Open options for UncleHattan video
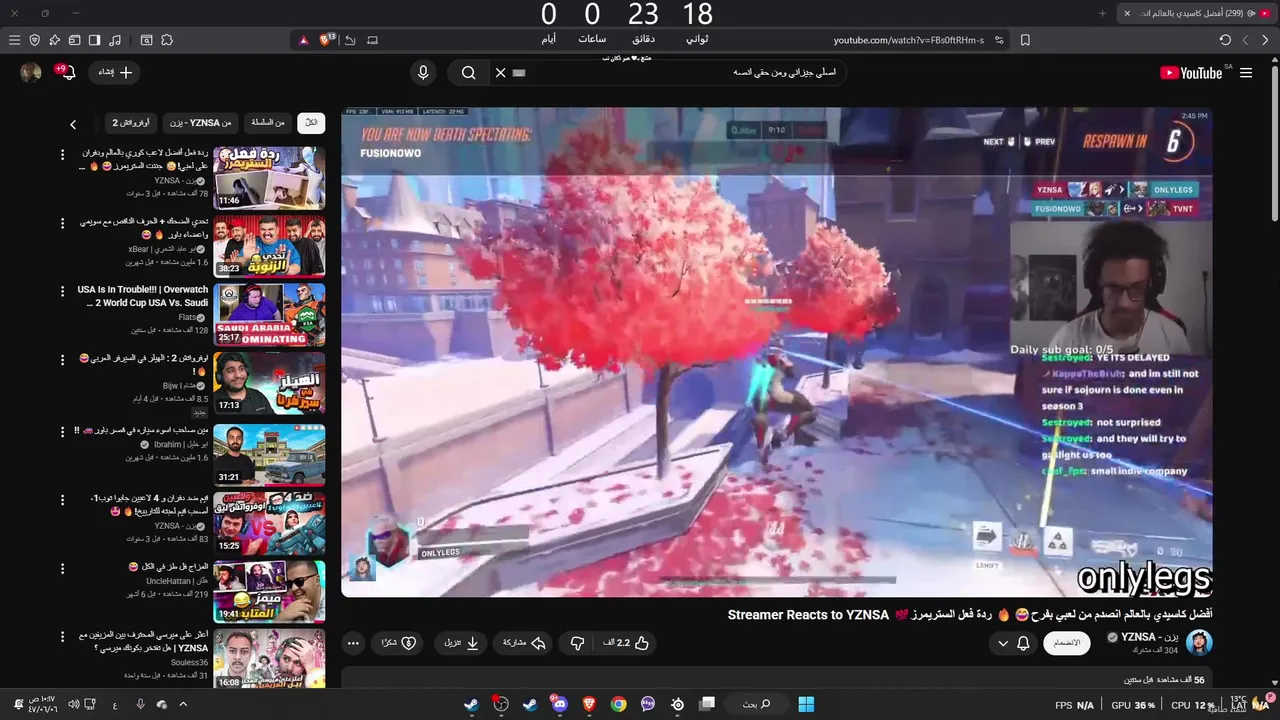Image resolution: width=1280 pixels, height=720 pixels. tap(62, 568)
